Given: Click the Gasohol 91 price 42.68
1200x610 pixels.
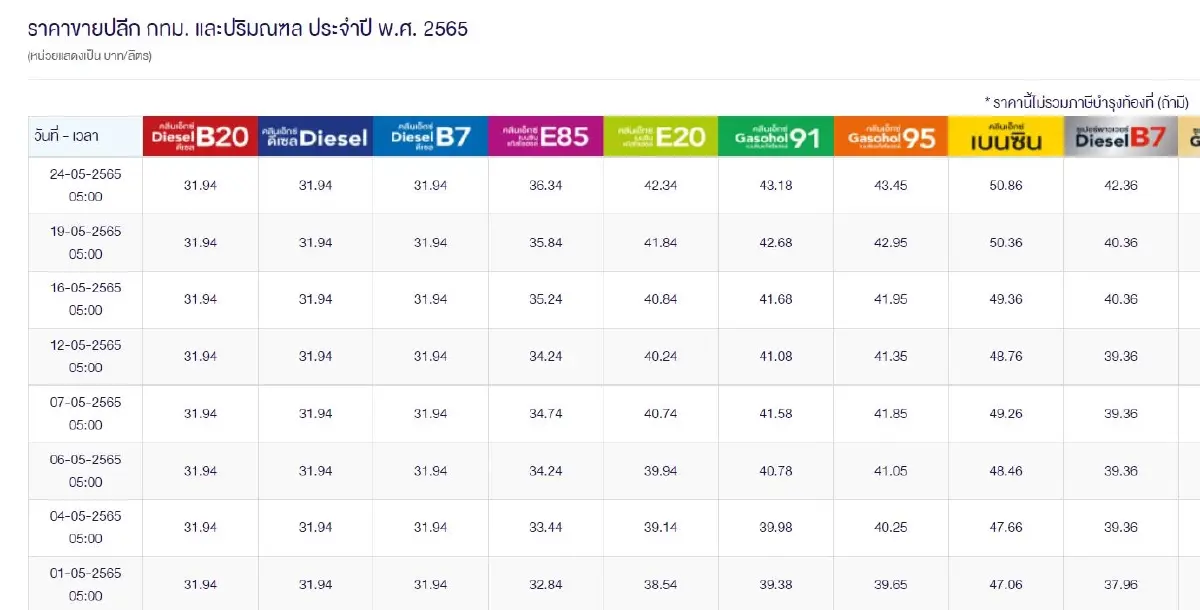Looking at the screenshot, I should coord(776,242).
